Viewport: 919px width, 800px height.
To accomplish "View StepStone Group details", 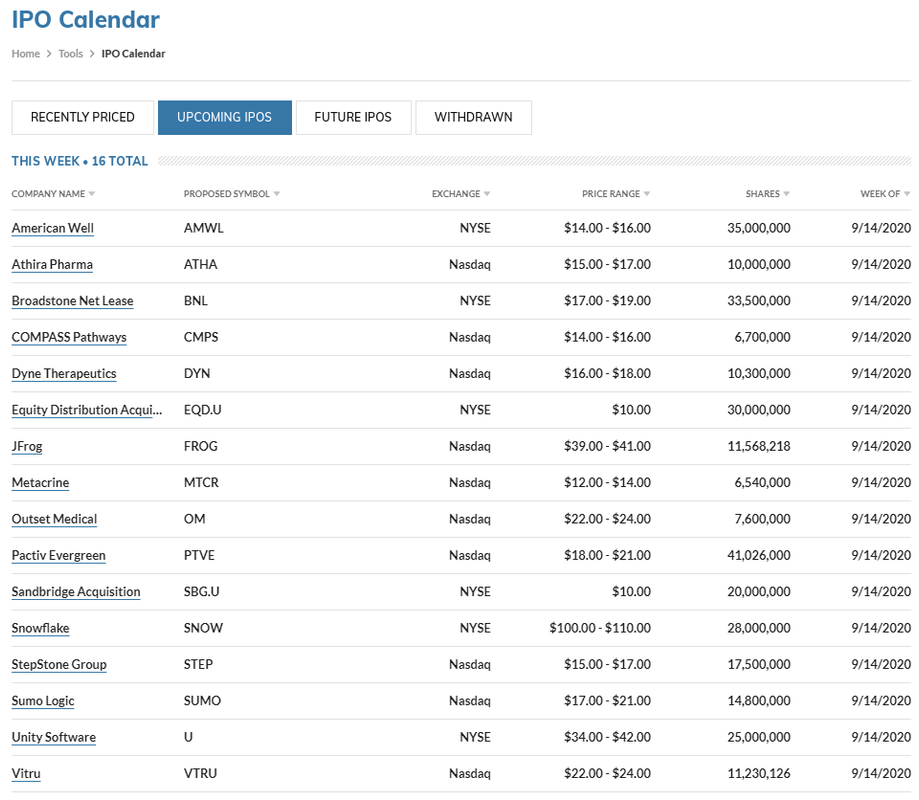I will click(x=59, y=665).
